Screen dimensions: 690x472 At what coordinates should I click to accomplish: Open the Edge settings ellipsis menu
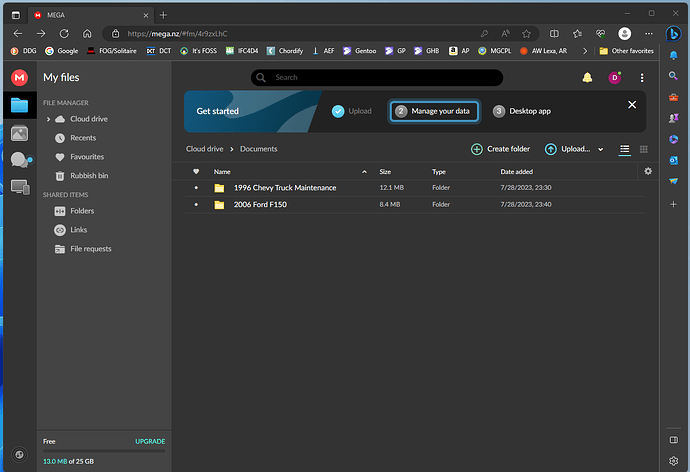[x=649, y=33]
